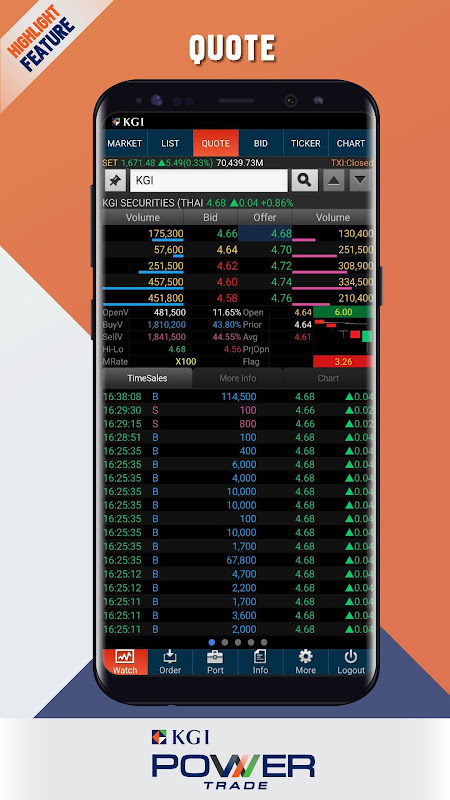Tap the last page indicator dot

point(264,642)
